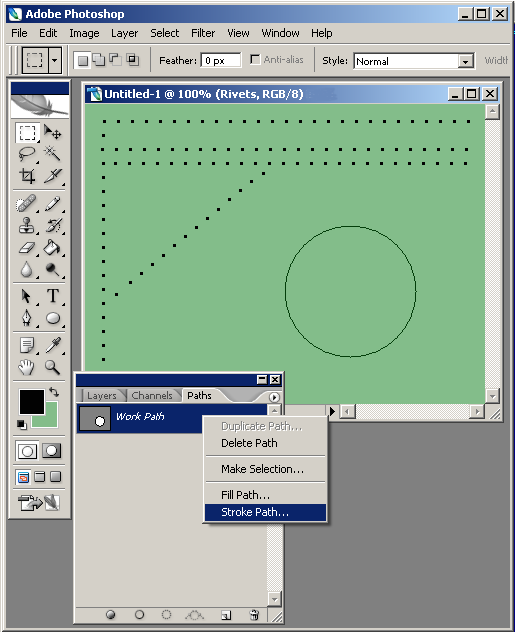Toggle Quick Mask mode button
This screenshot has height=632, width=515.
(x=52, y=451)
